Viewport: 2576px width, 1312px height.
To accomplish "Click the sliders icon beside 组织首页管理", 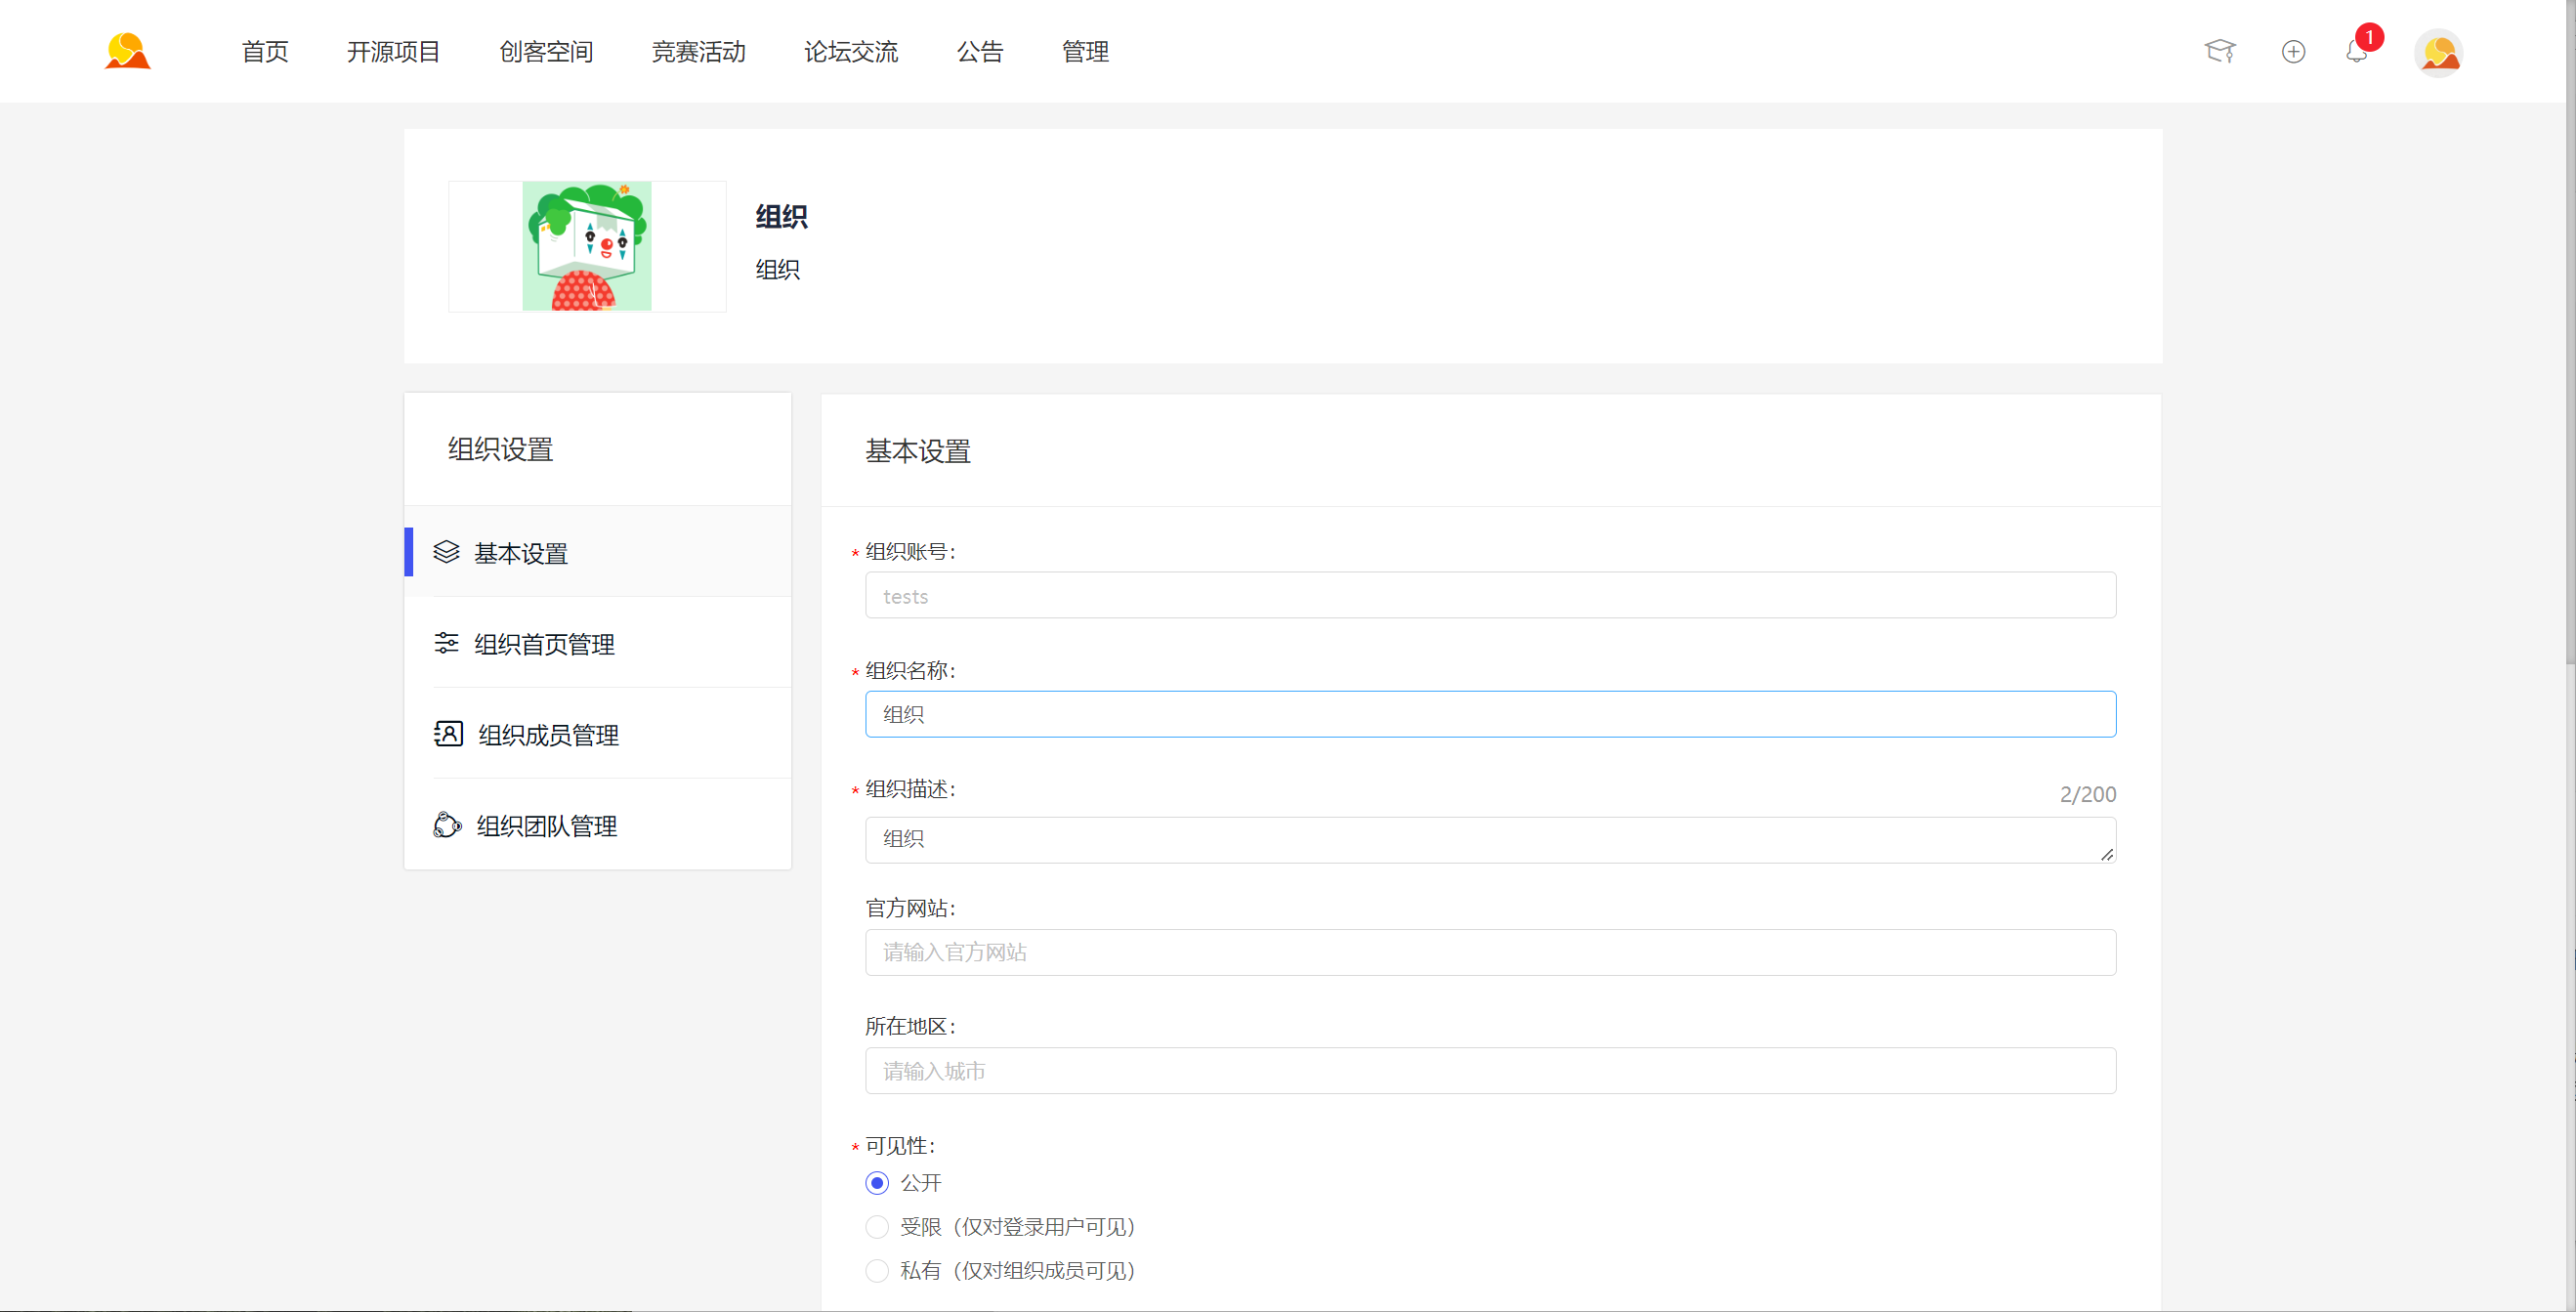I will 446,643.
